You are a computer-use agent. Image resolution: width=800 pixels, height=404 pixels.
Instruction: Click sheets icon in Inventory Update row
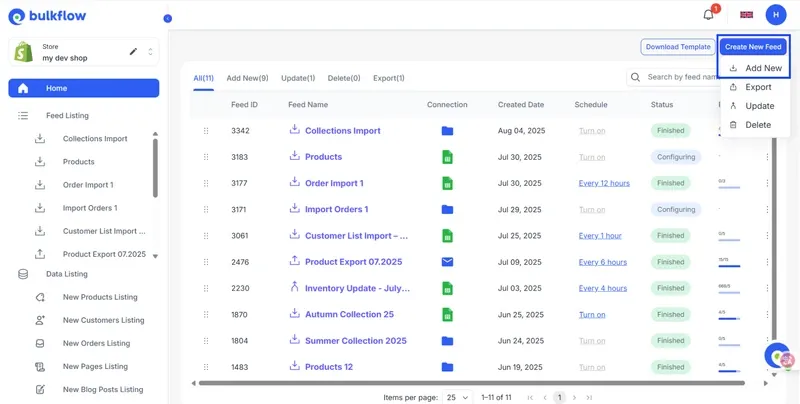[447, 288]
